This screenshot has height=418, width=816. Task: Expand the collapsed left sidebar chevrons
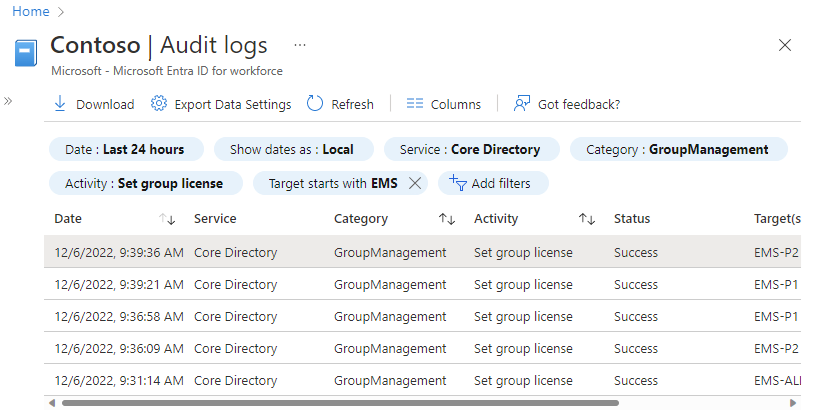[x=8, y=101]
